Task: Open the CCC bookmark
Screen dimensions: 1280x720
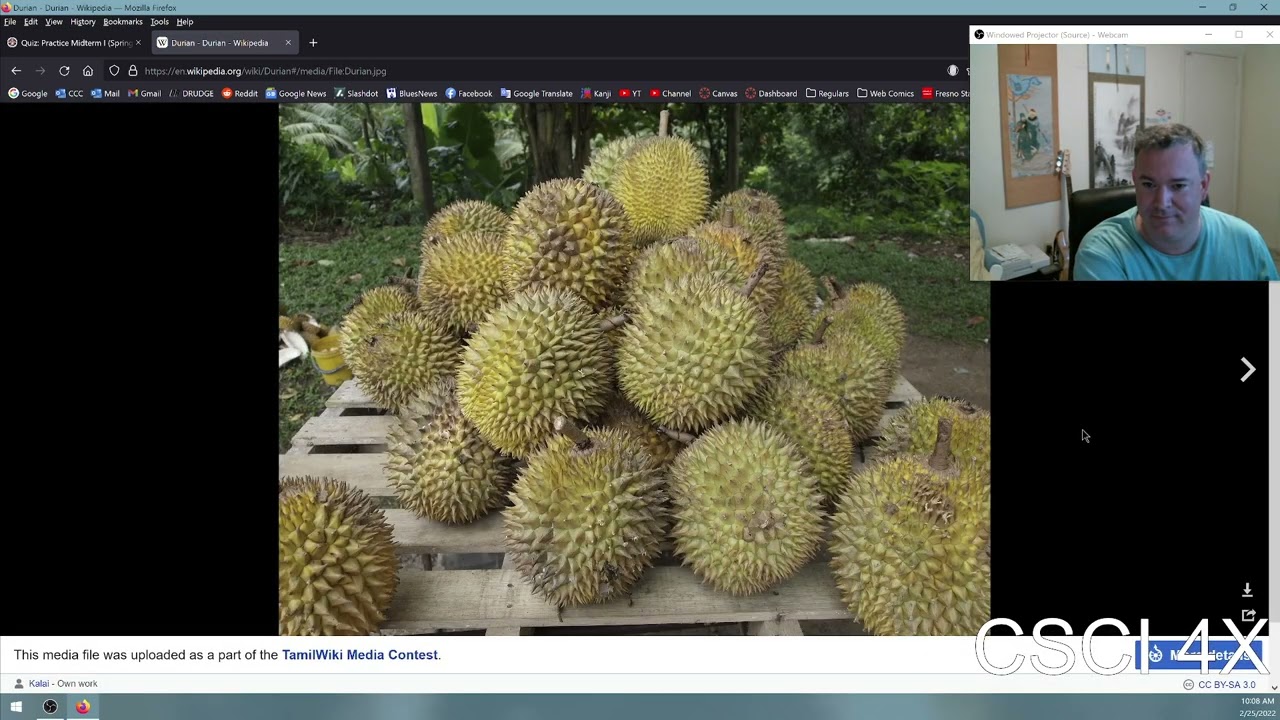Action: [69, 94]
